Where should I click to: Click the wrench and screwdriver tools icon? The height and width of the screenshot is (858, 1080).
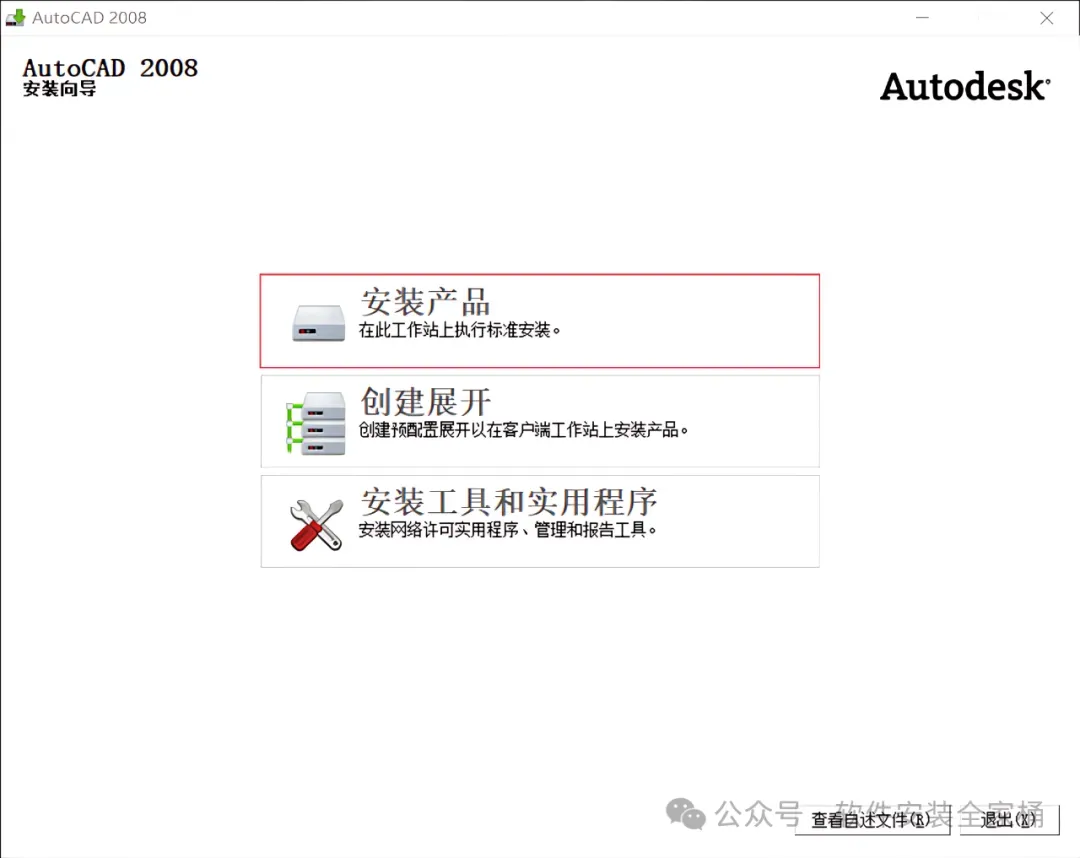316,525
